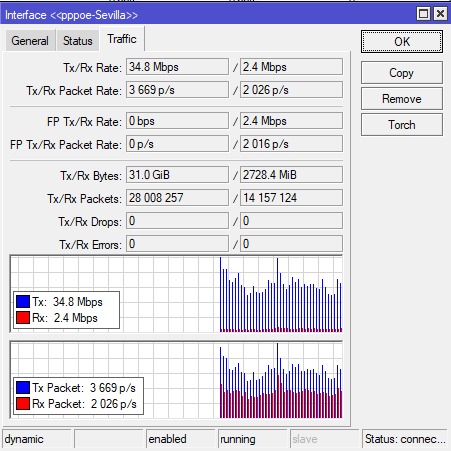Click the Copy button
This screenshot has height=451, width=451.
pos(402,73)
